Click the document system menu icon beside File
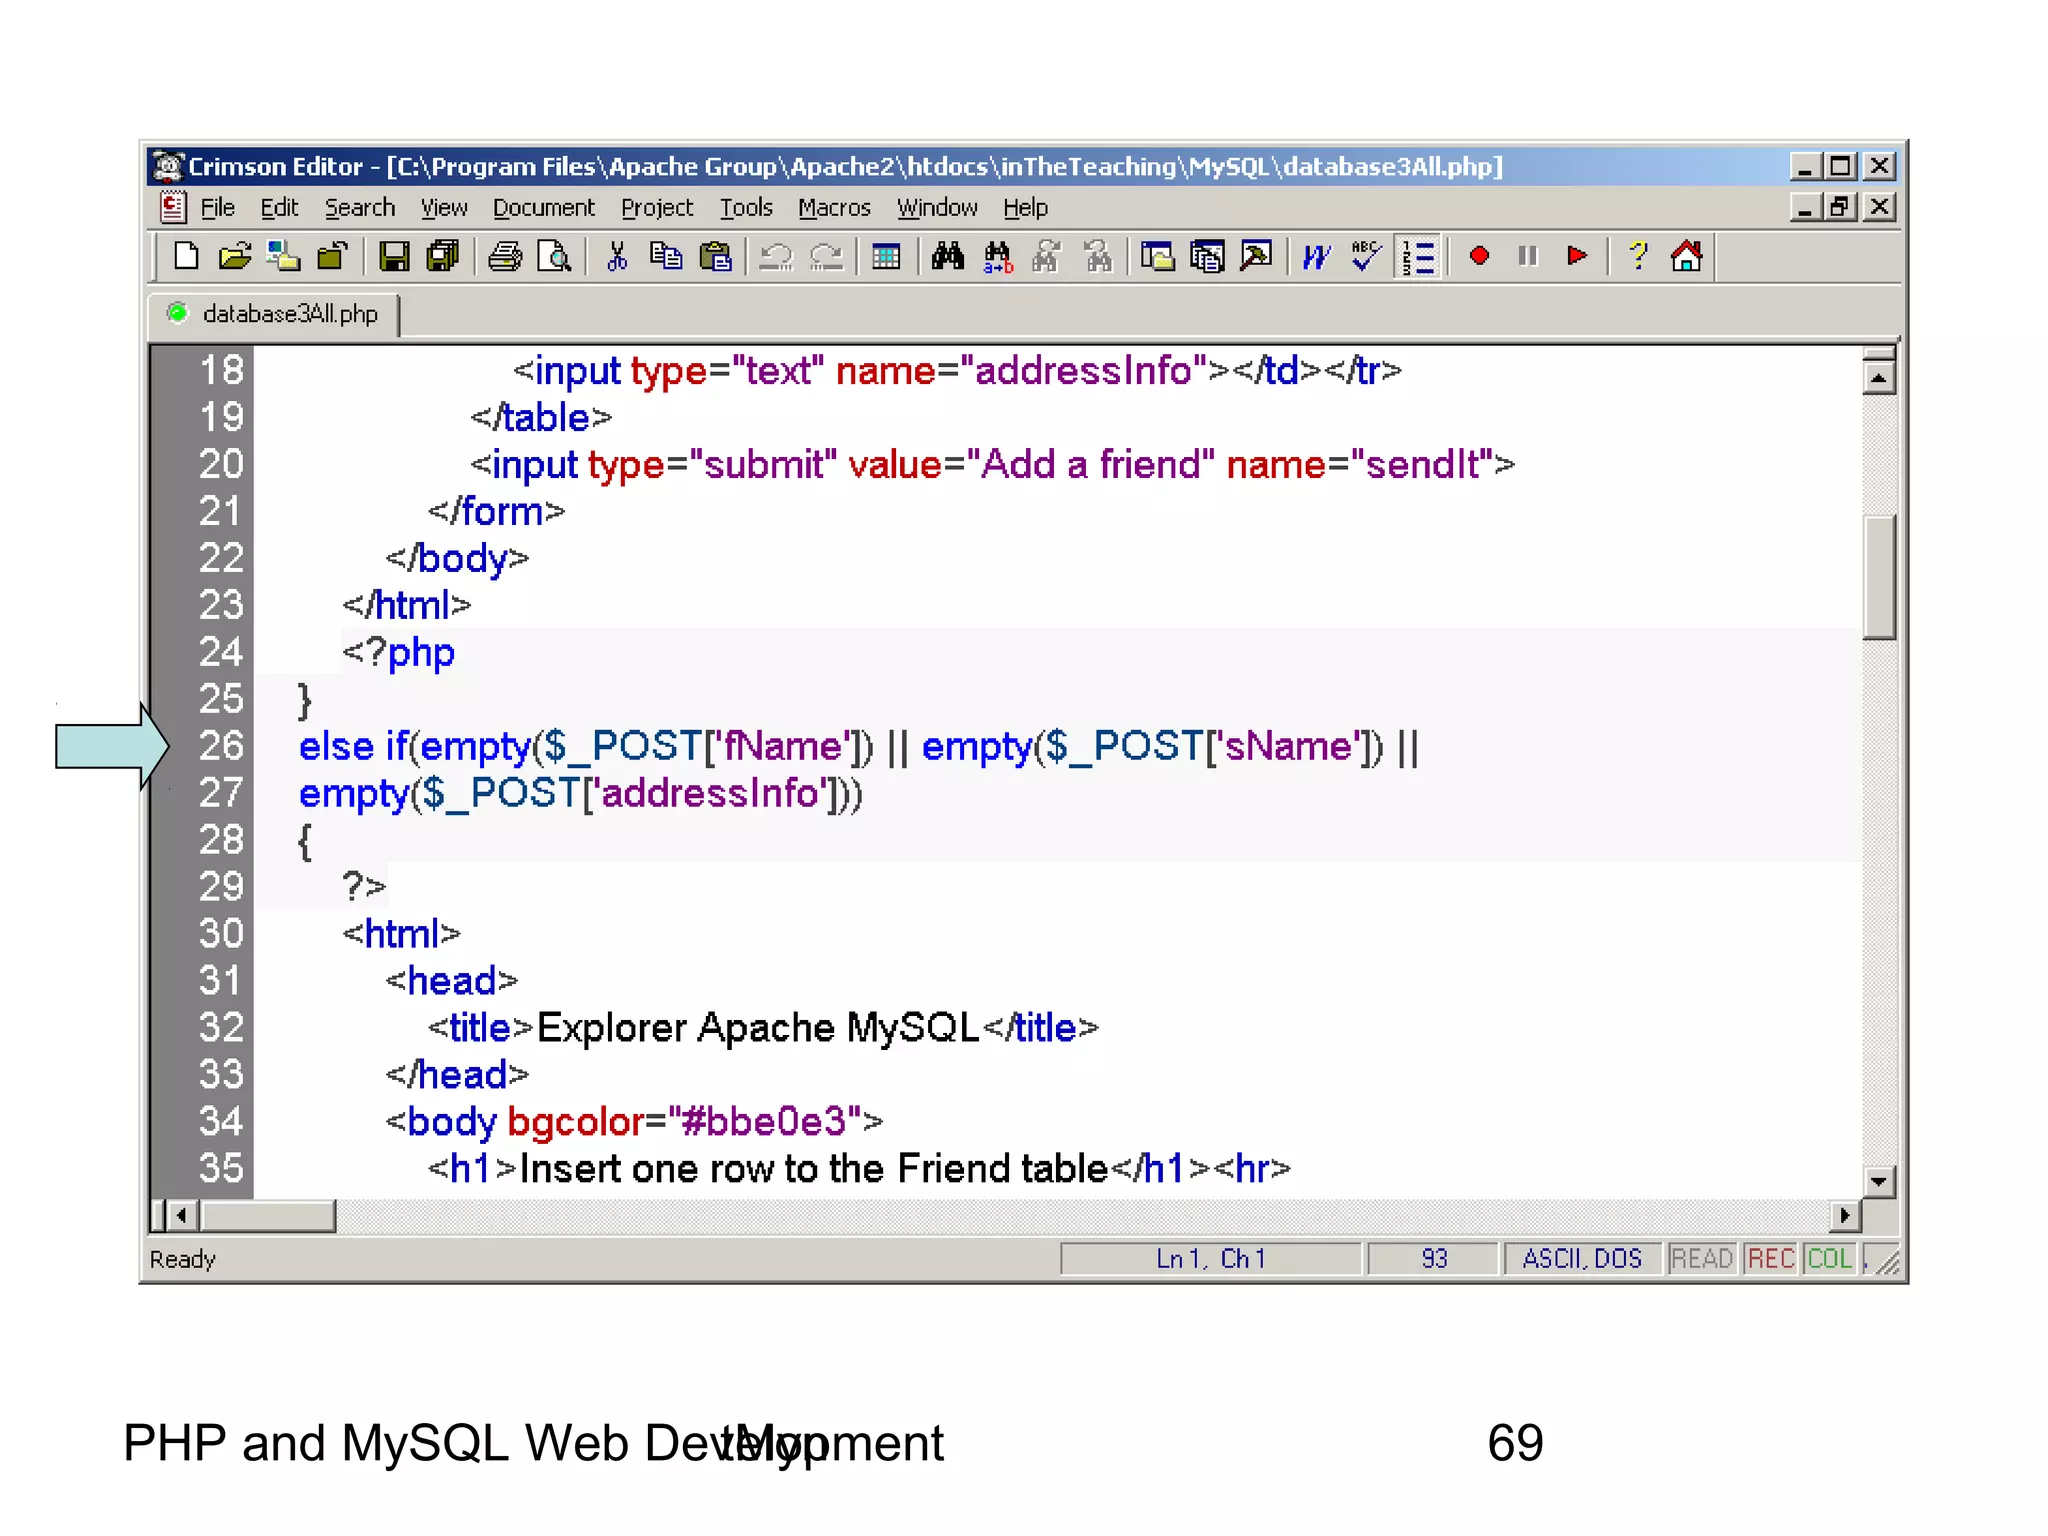The width and height of the screenshot is (2048, 1536). (172, 207)
